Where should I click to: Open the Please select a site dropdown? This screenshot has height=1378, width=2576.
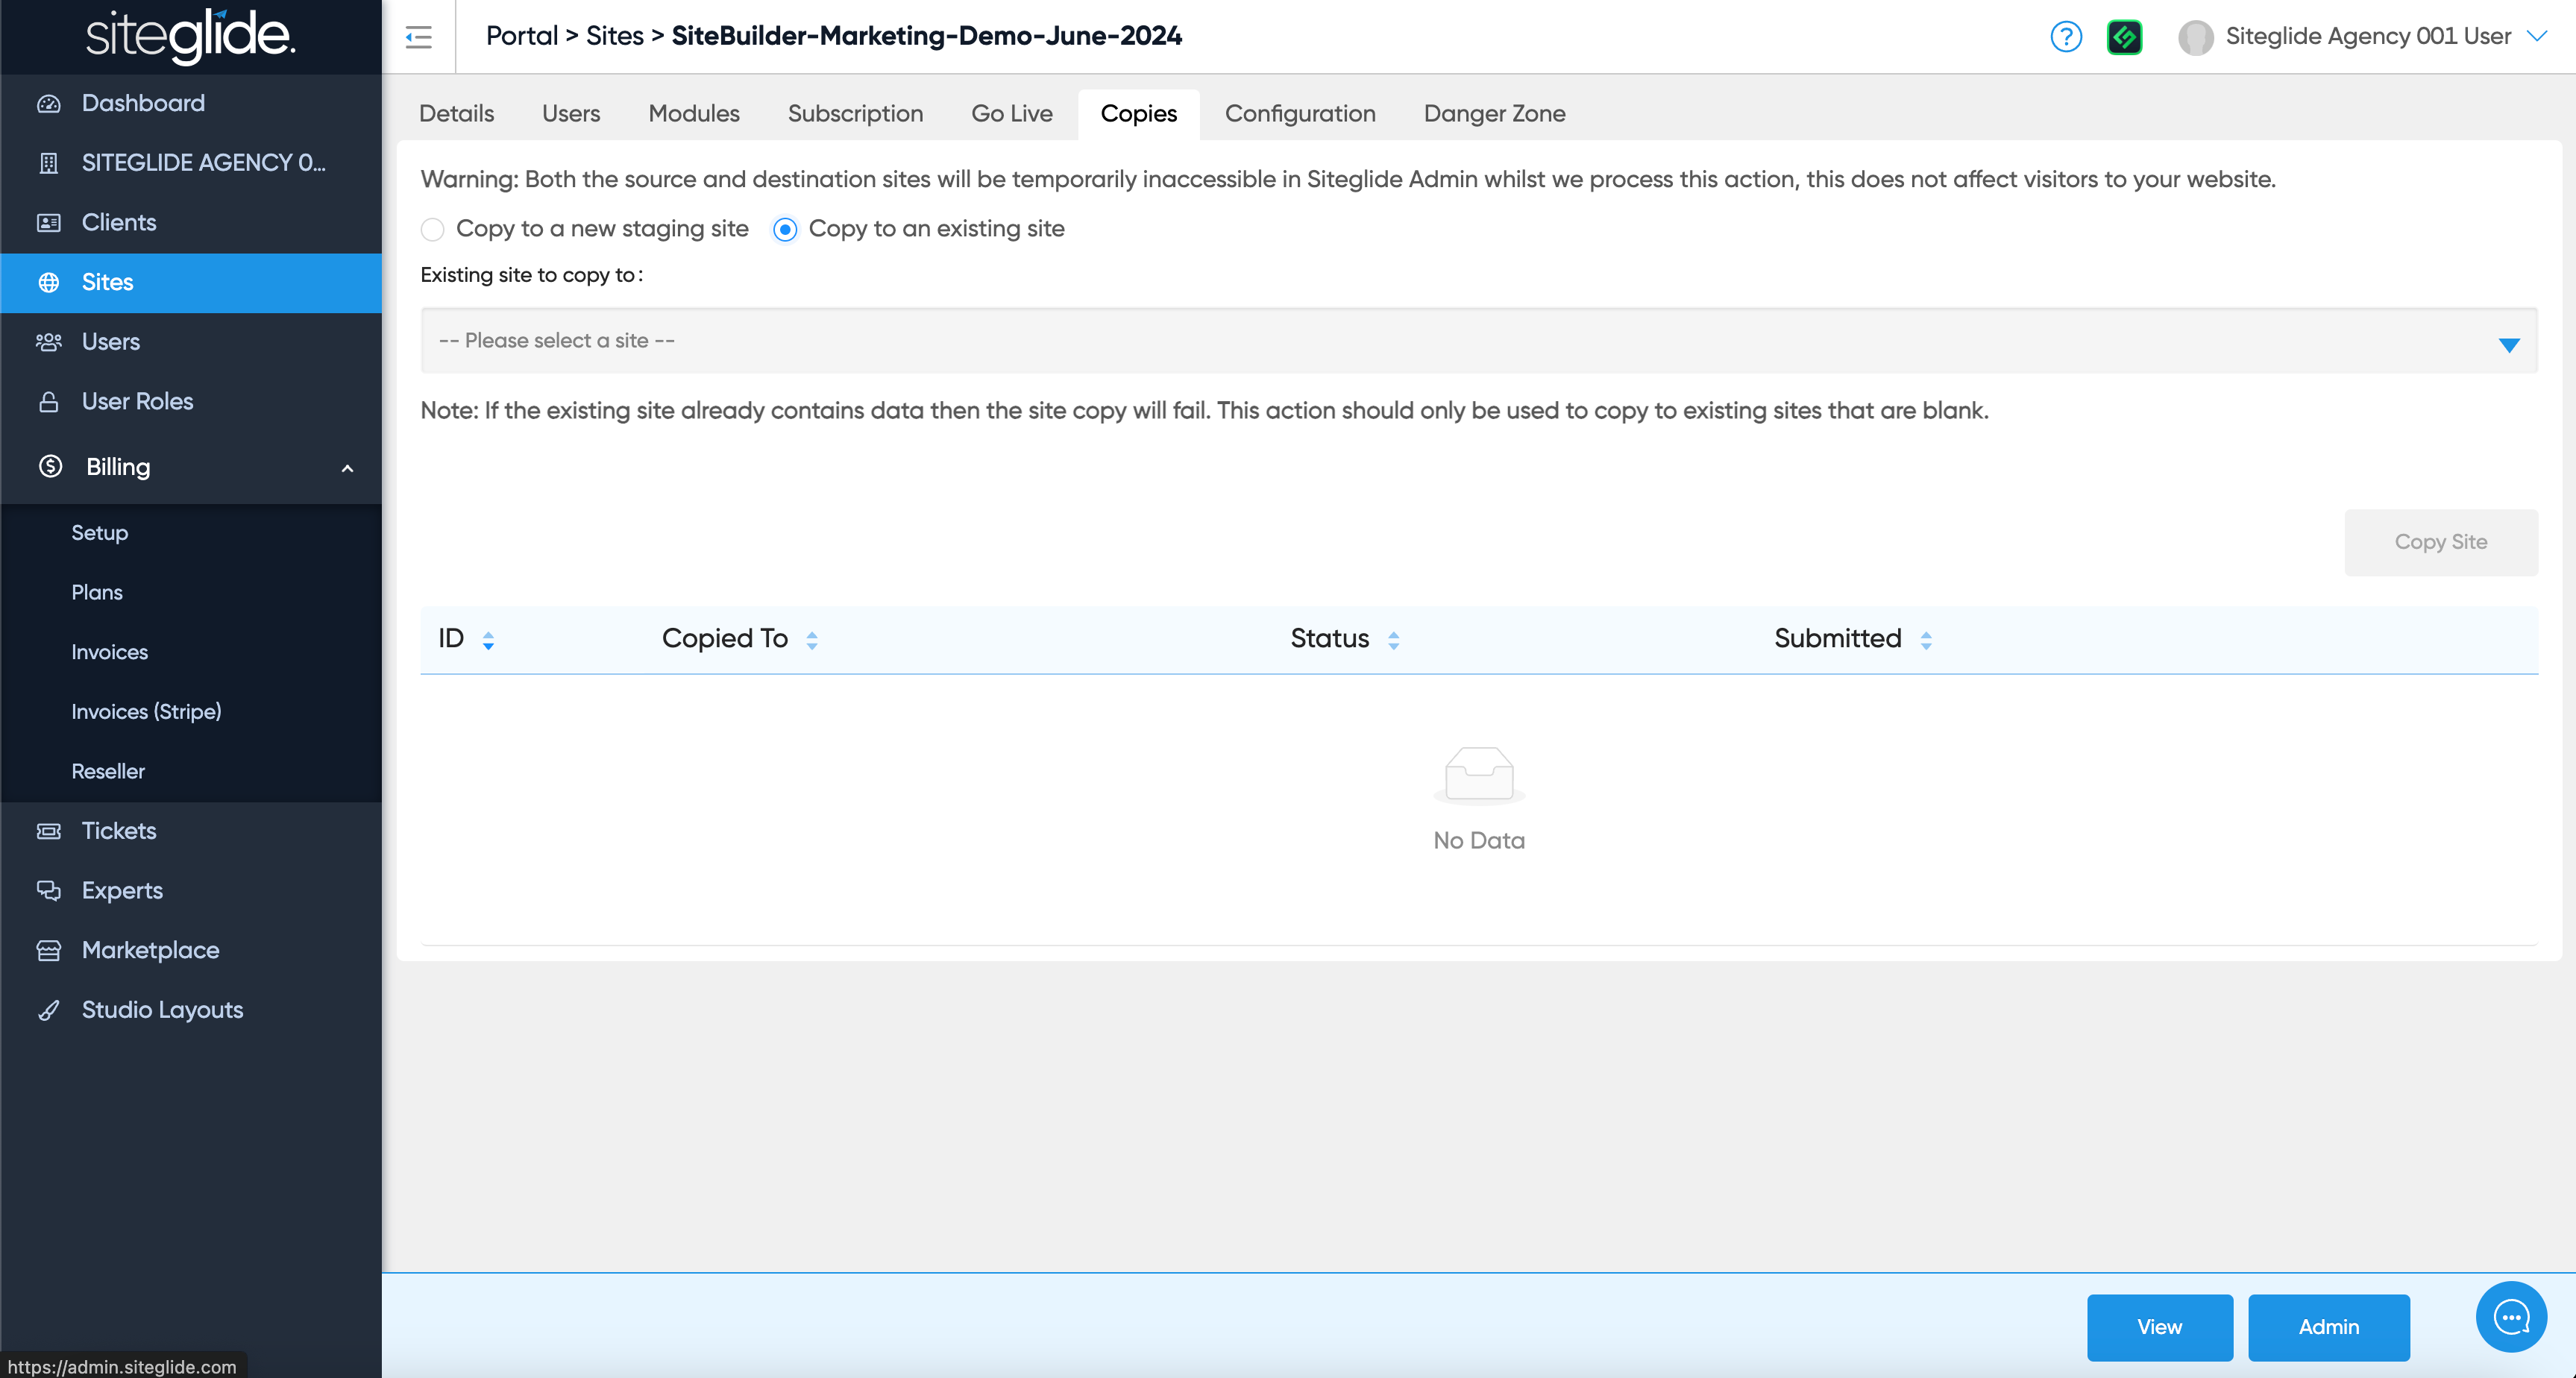[x=1478, y=341]
